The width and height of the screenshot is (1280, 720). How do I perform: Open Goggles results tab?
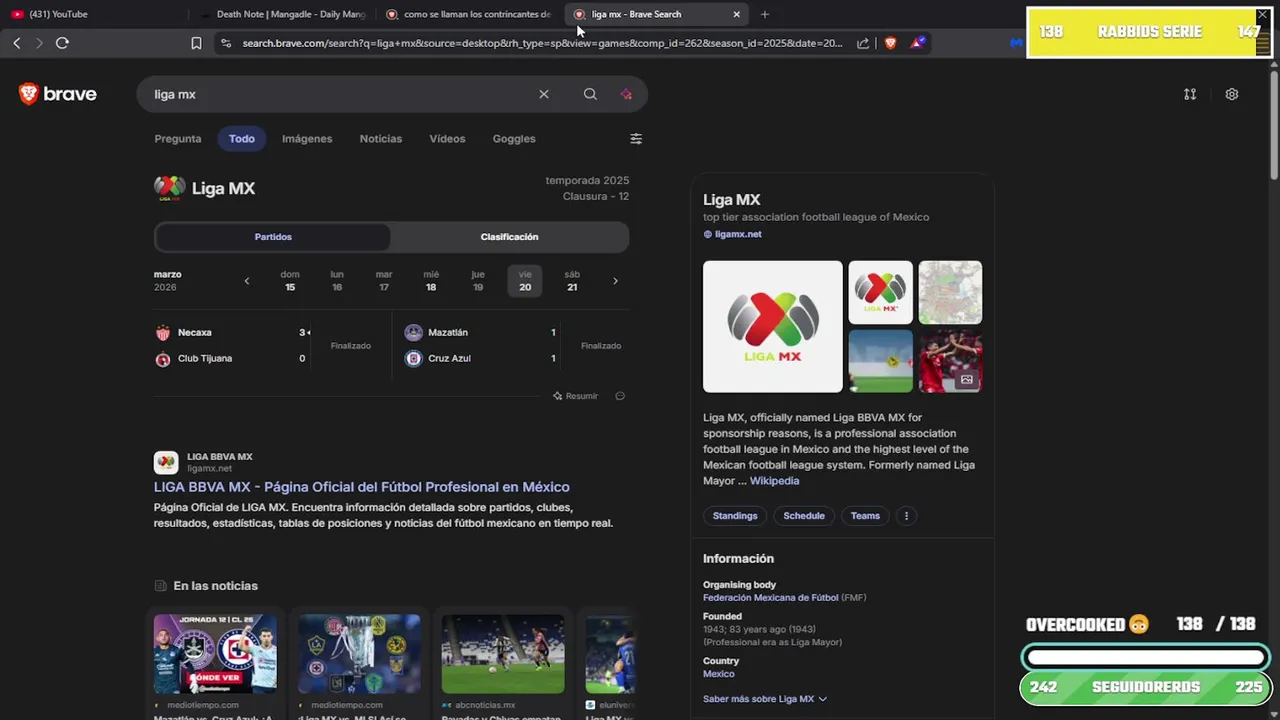coord(514,139)
